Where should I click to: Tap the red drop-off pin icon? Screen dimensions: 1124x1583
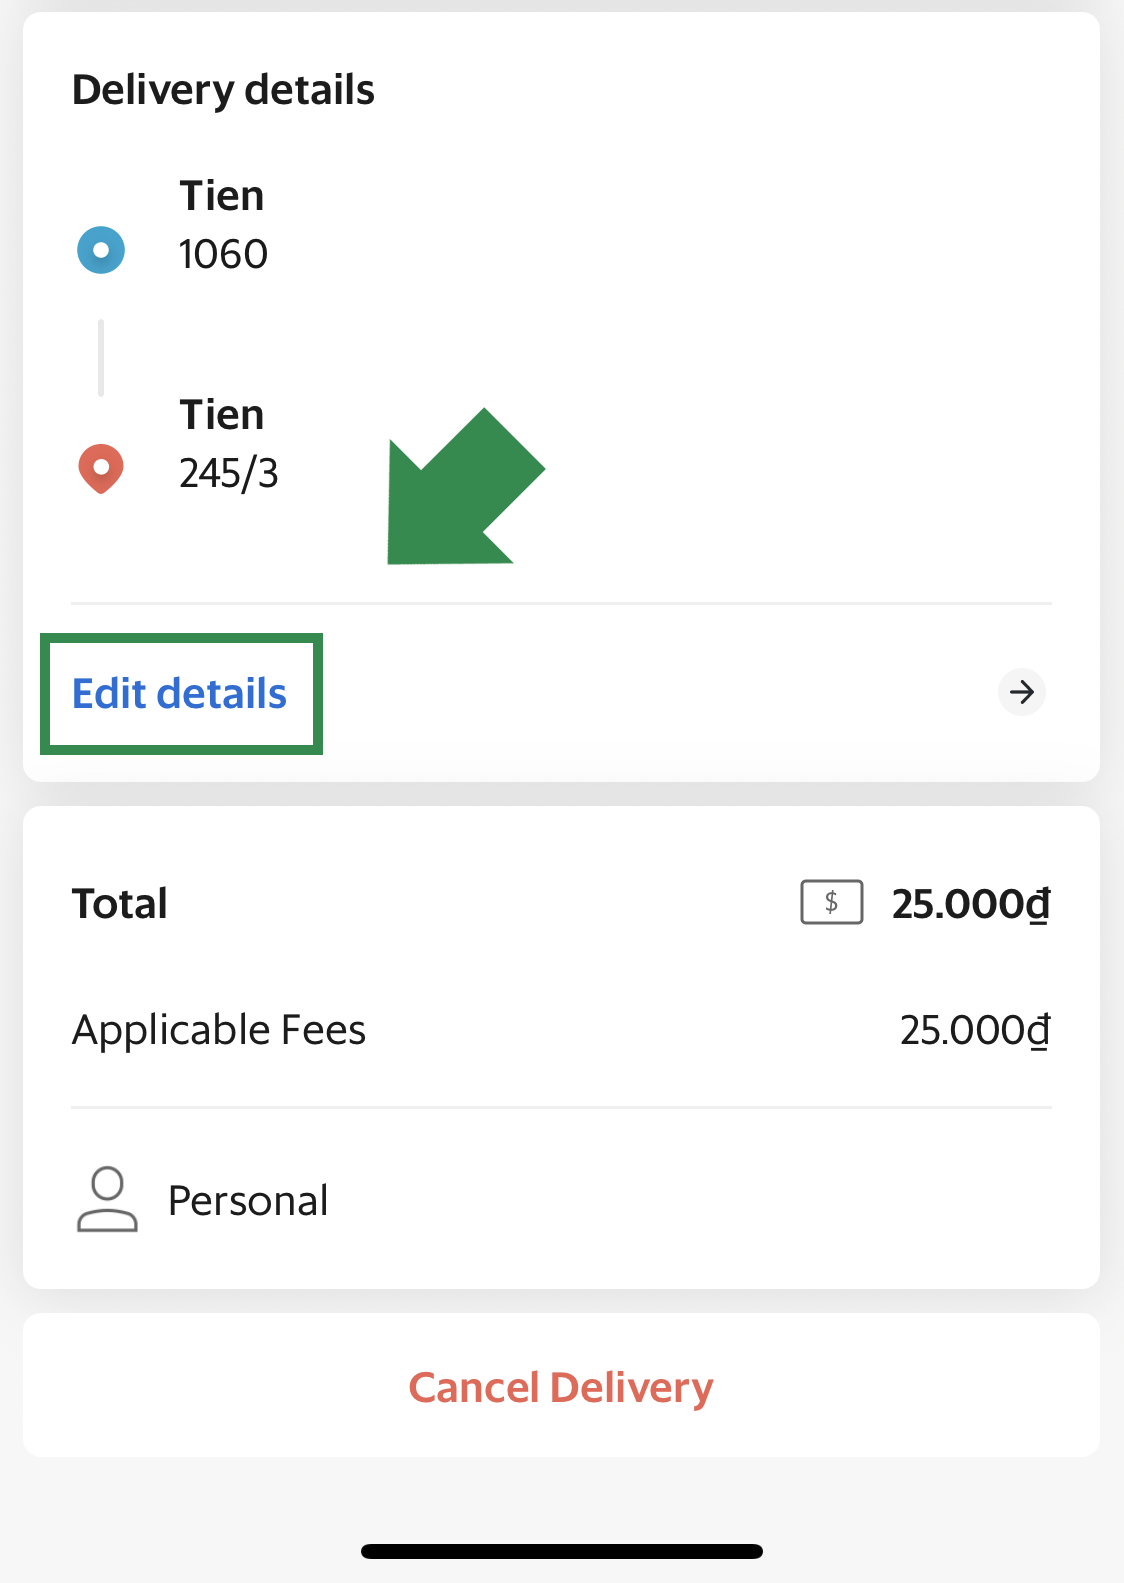click(x=101, y=469)
